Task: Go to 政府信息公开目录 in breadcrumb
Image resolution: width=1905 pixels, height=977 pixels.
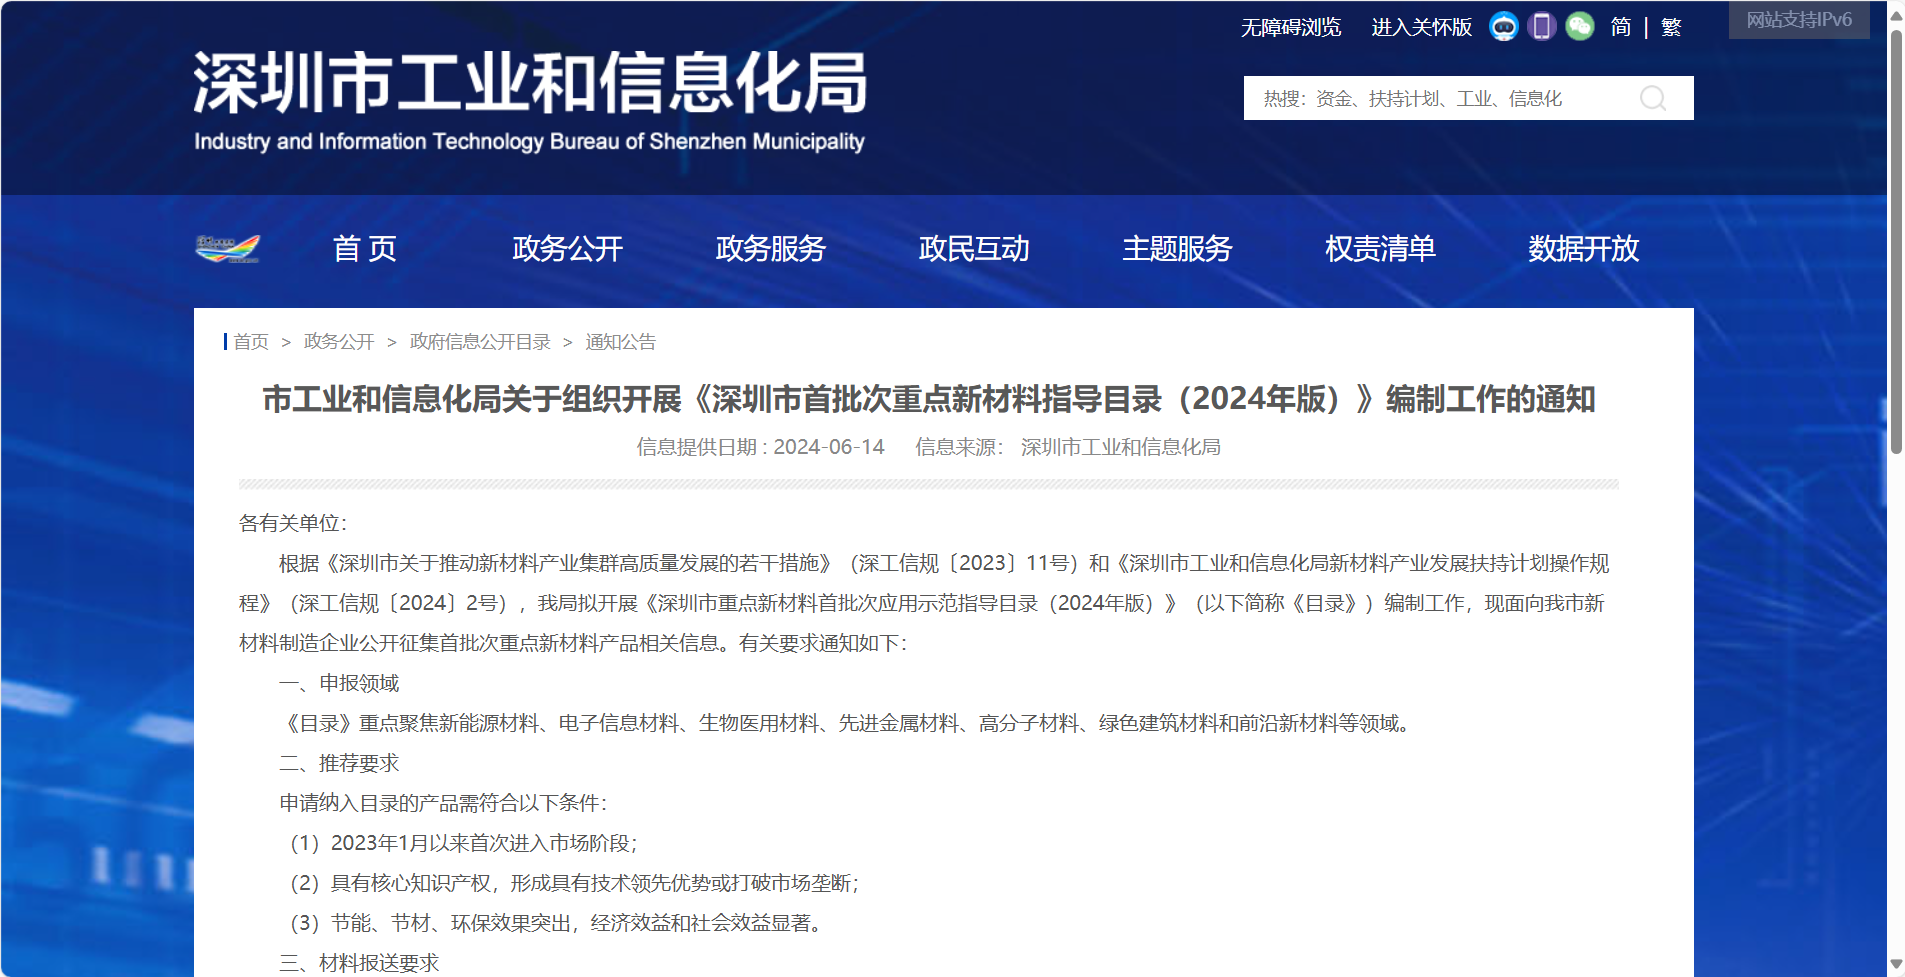Action: pyautogui.click(x=480, y=342)
